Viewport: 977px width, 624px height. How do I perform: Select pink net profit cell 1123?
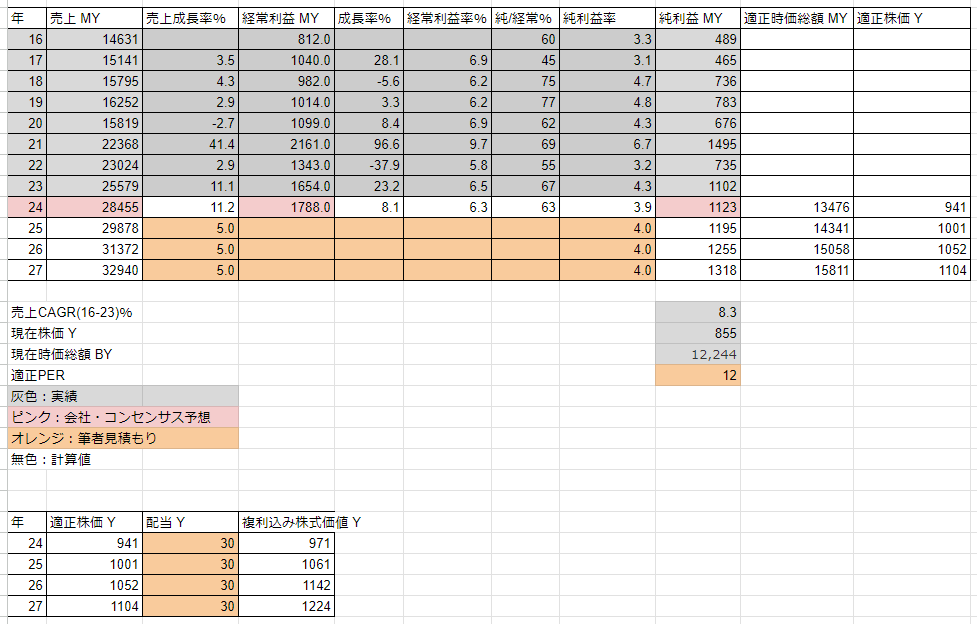tap(698, 207)
